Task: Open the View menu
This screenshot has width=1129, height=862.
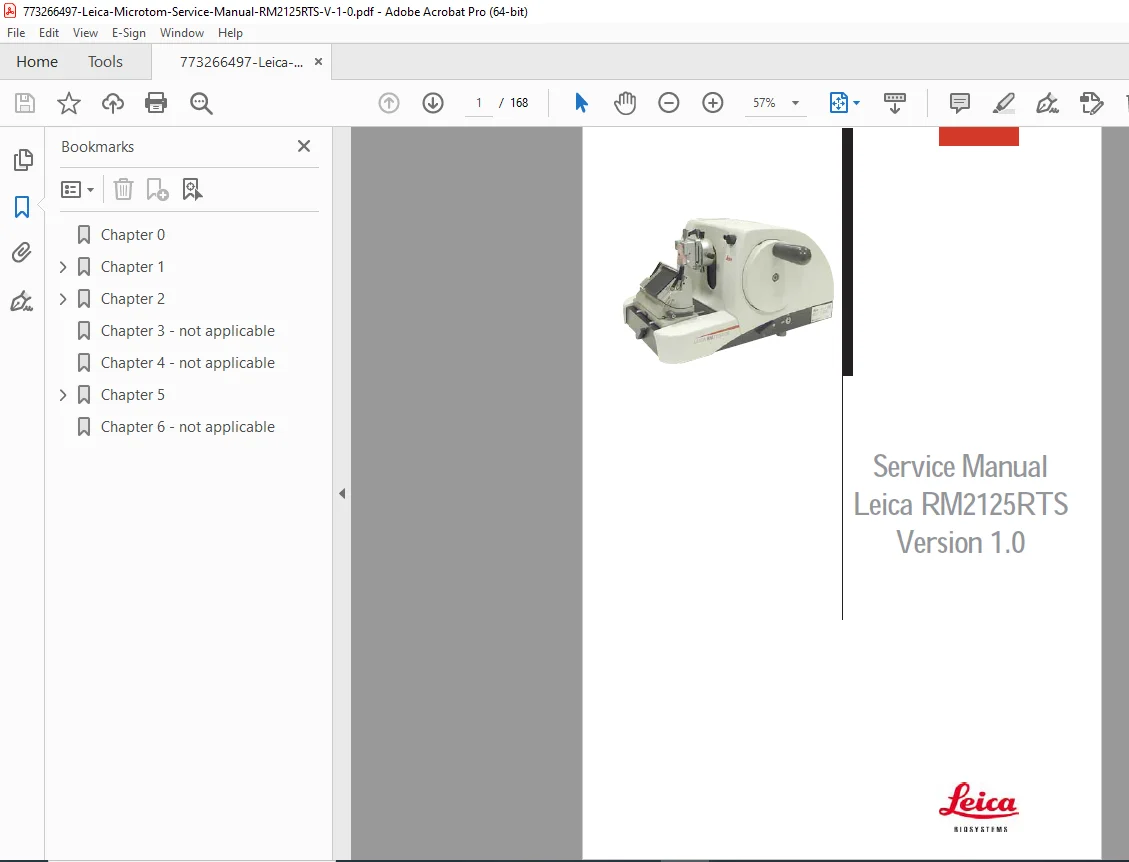Action: tap(85, 33)
